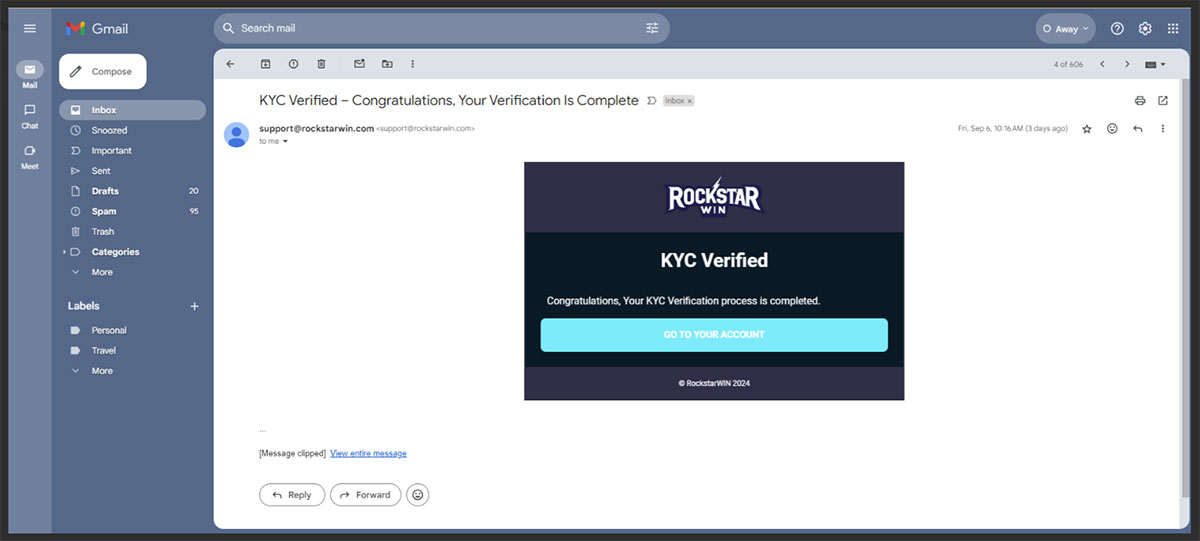Click View entire message link
Viewport: 1200px width, 541px height.
click(368, 454)
